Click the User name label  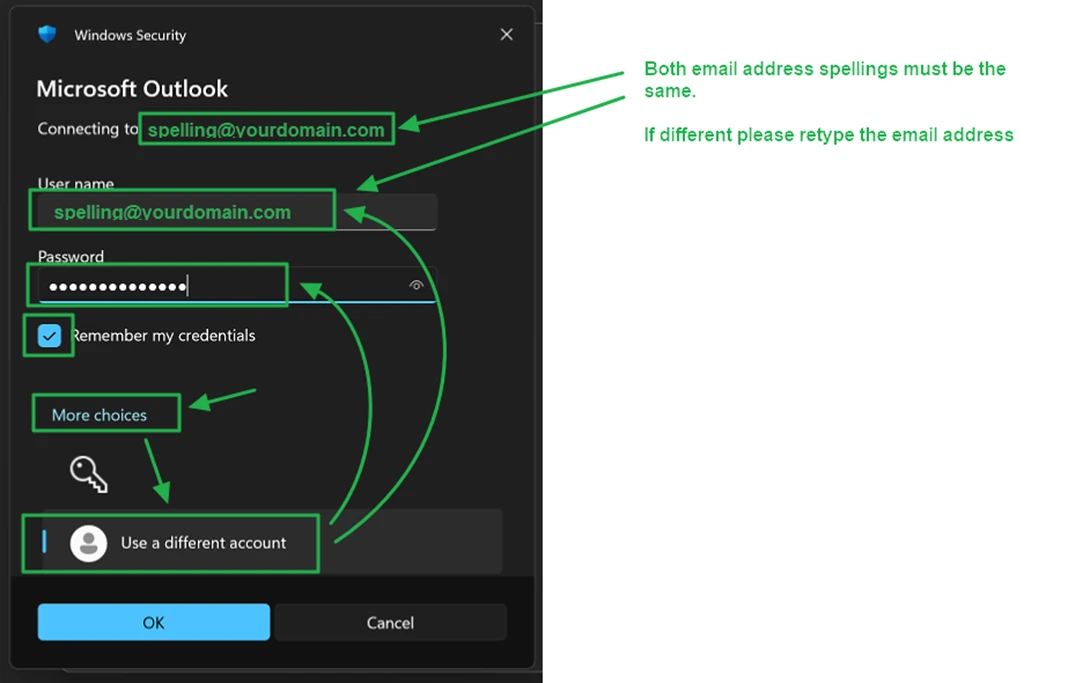76,184
